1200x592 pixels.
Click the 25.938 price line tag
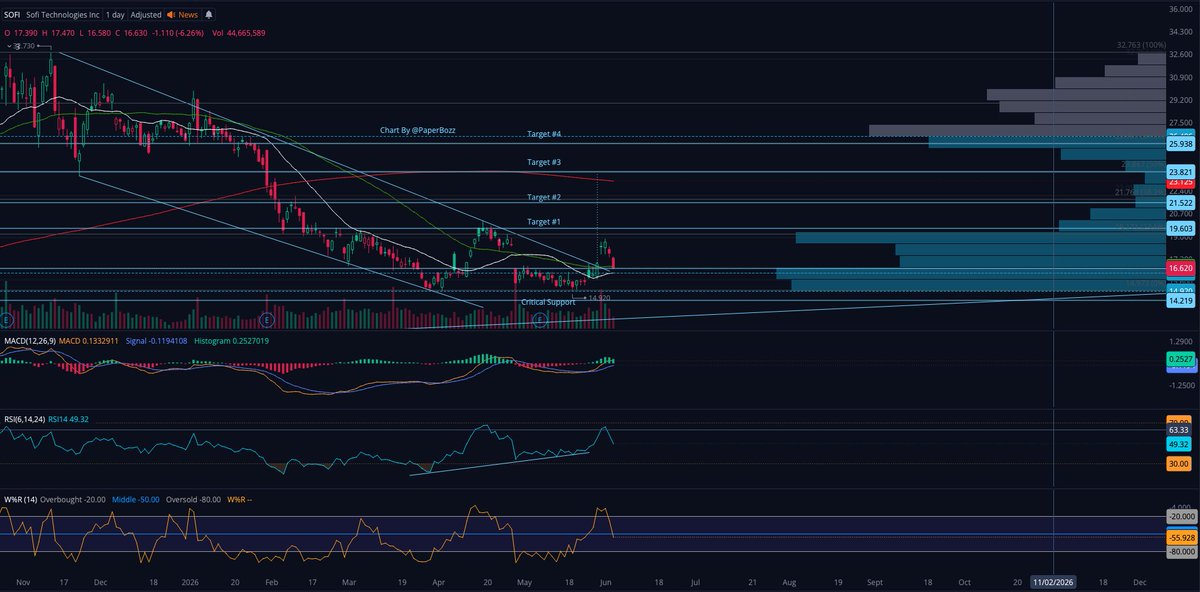pos(1181,145)
